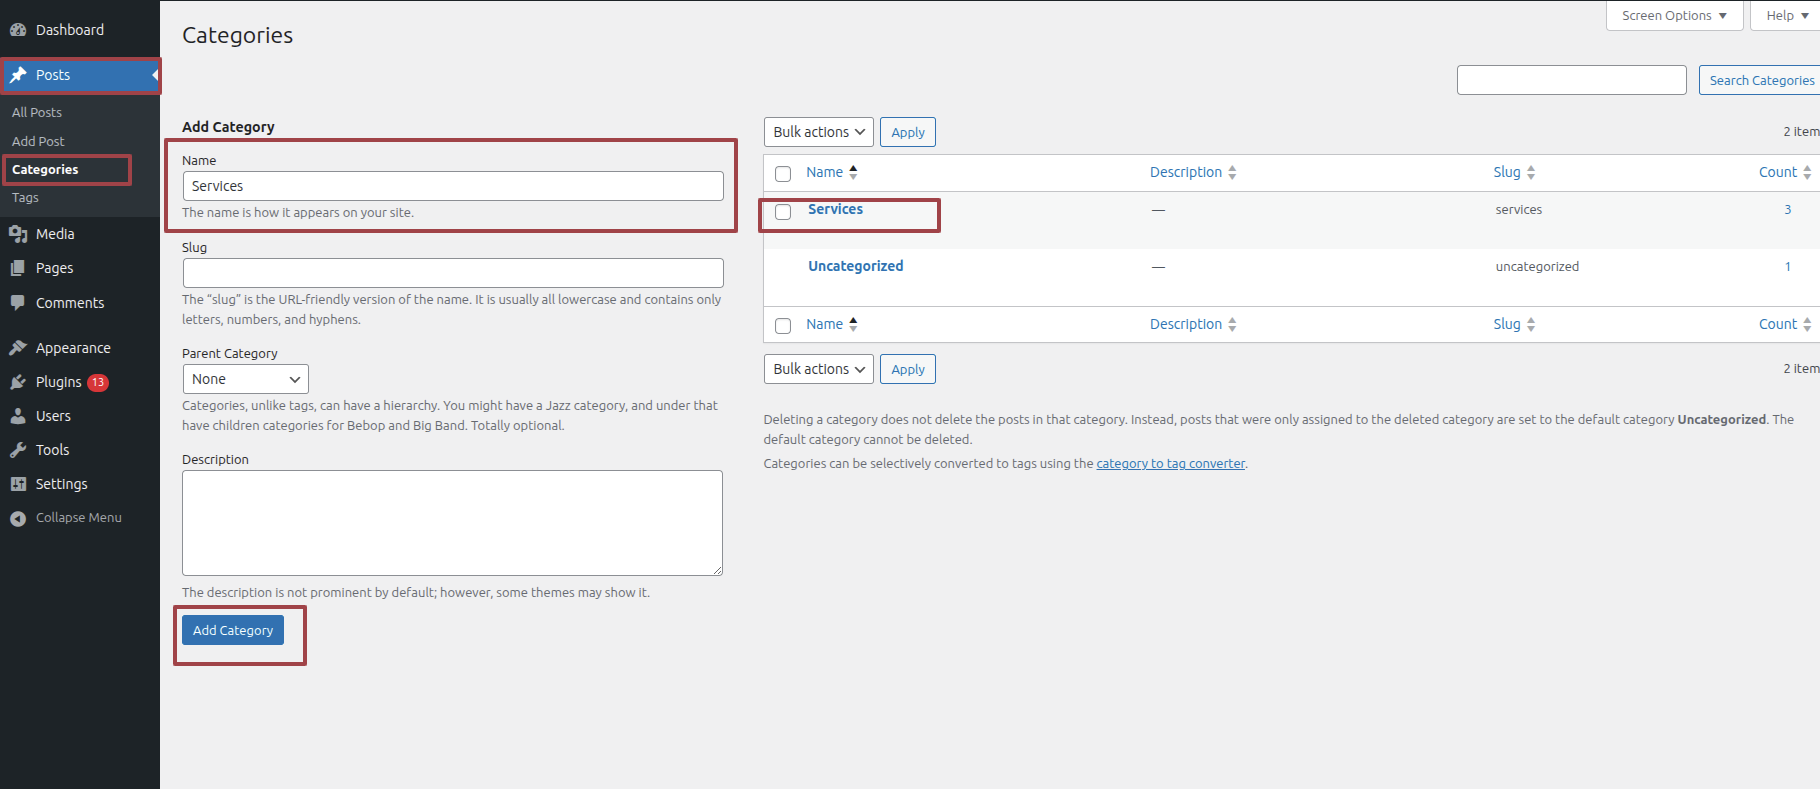Open Tags submenu item

pos(26,198)
